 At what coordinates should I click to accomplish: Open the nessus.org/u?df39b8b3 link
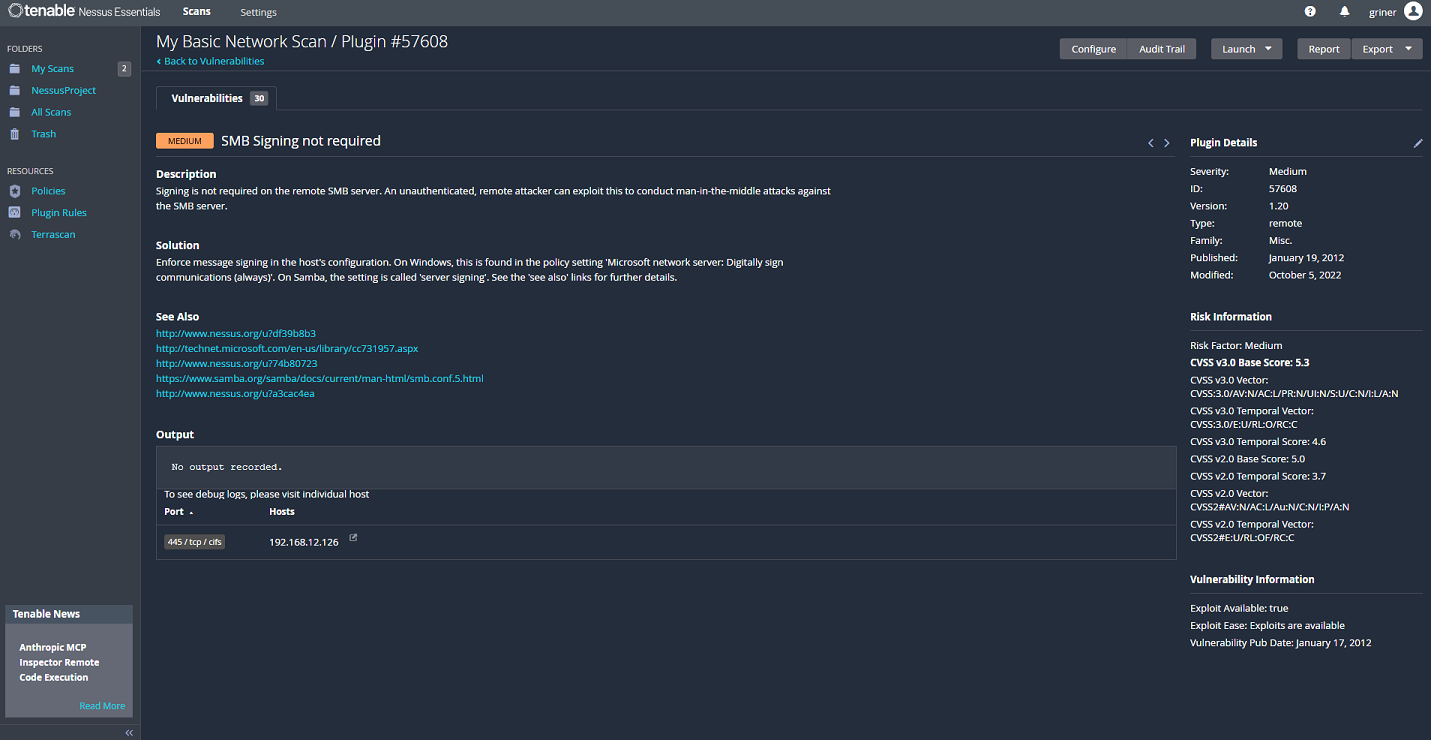[236, 333]
